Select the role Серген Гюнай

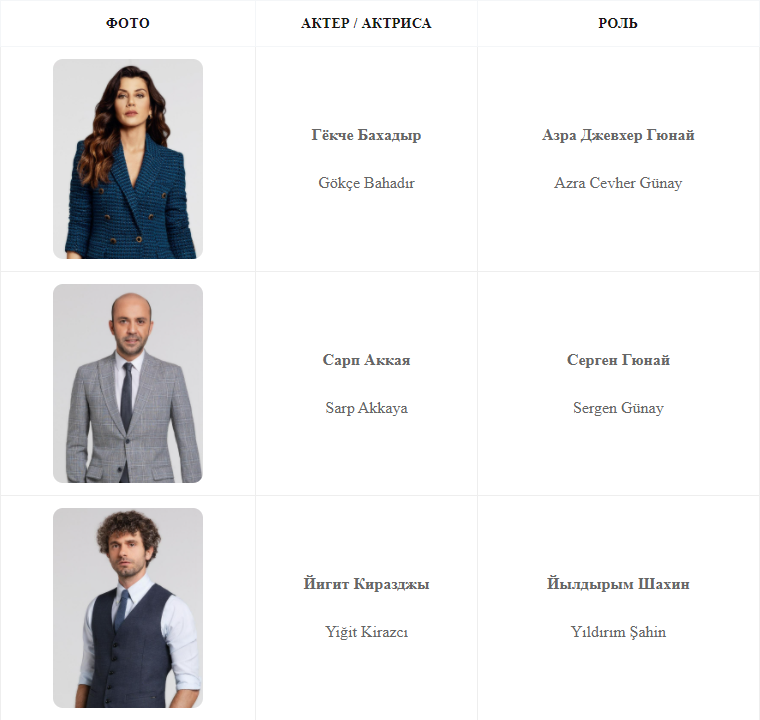tap(618, 360)
